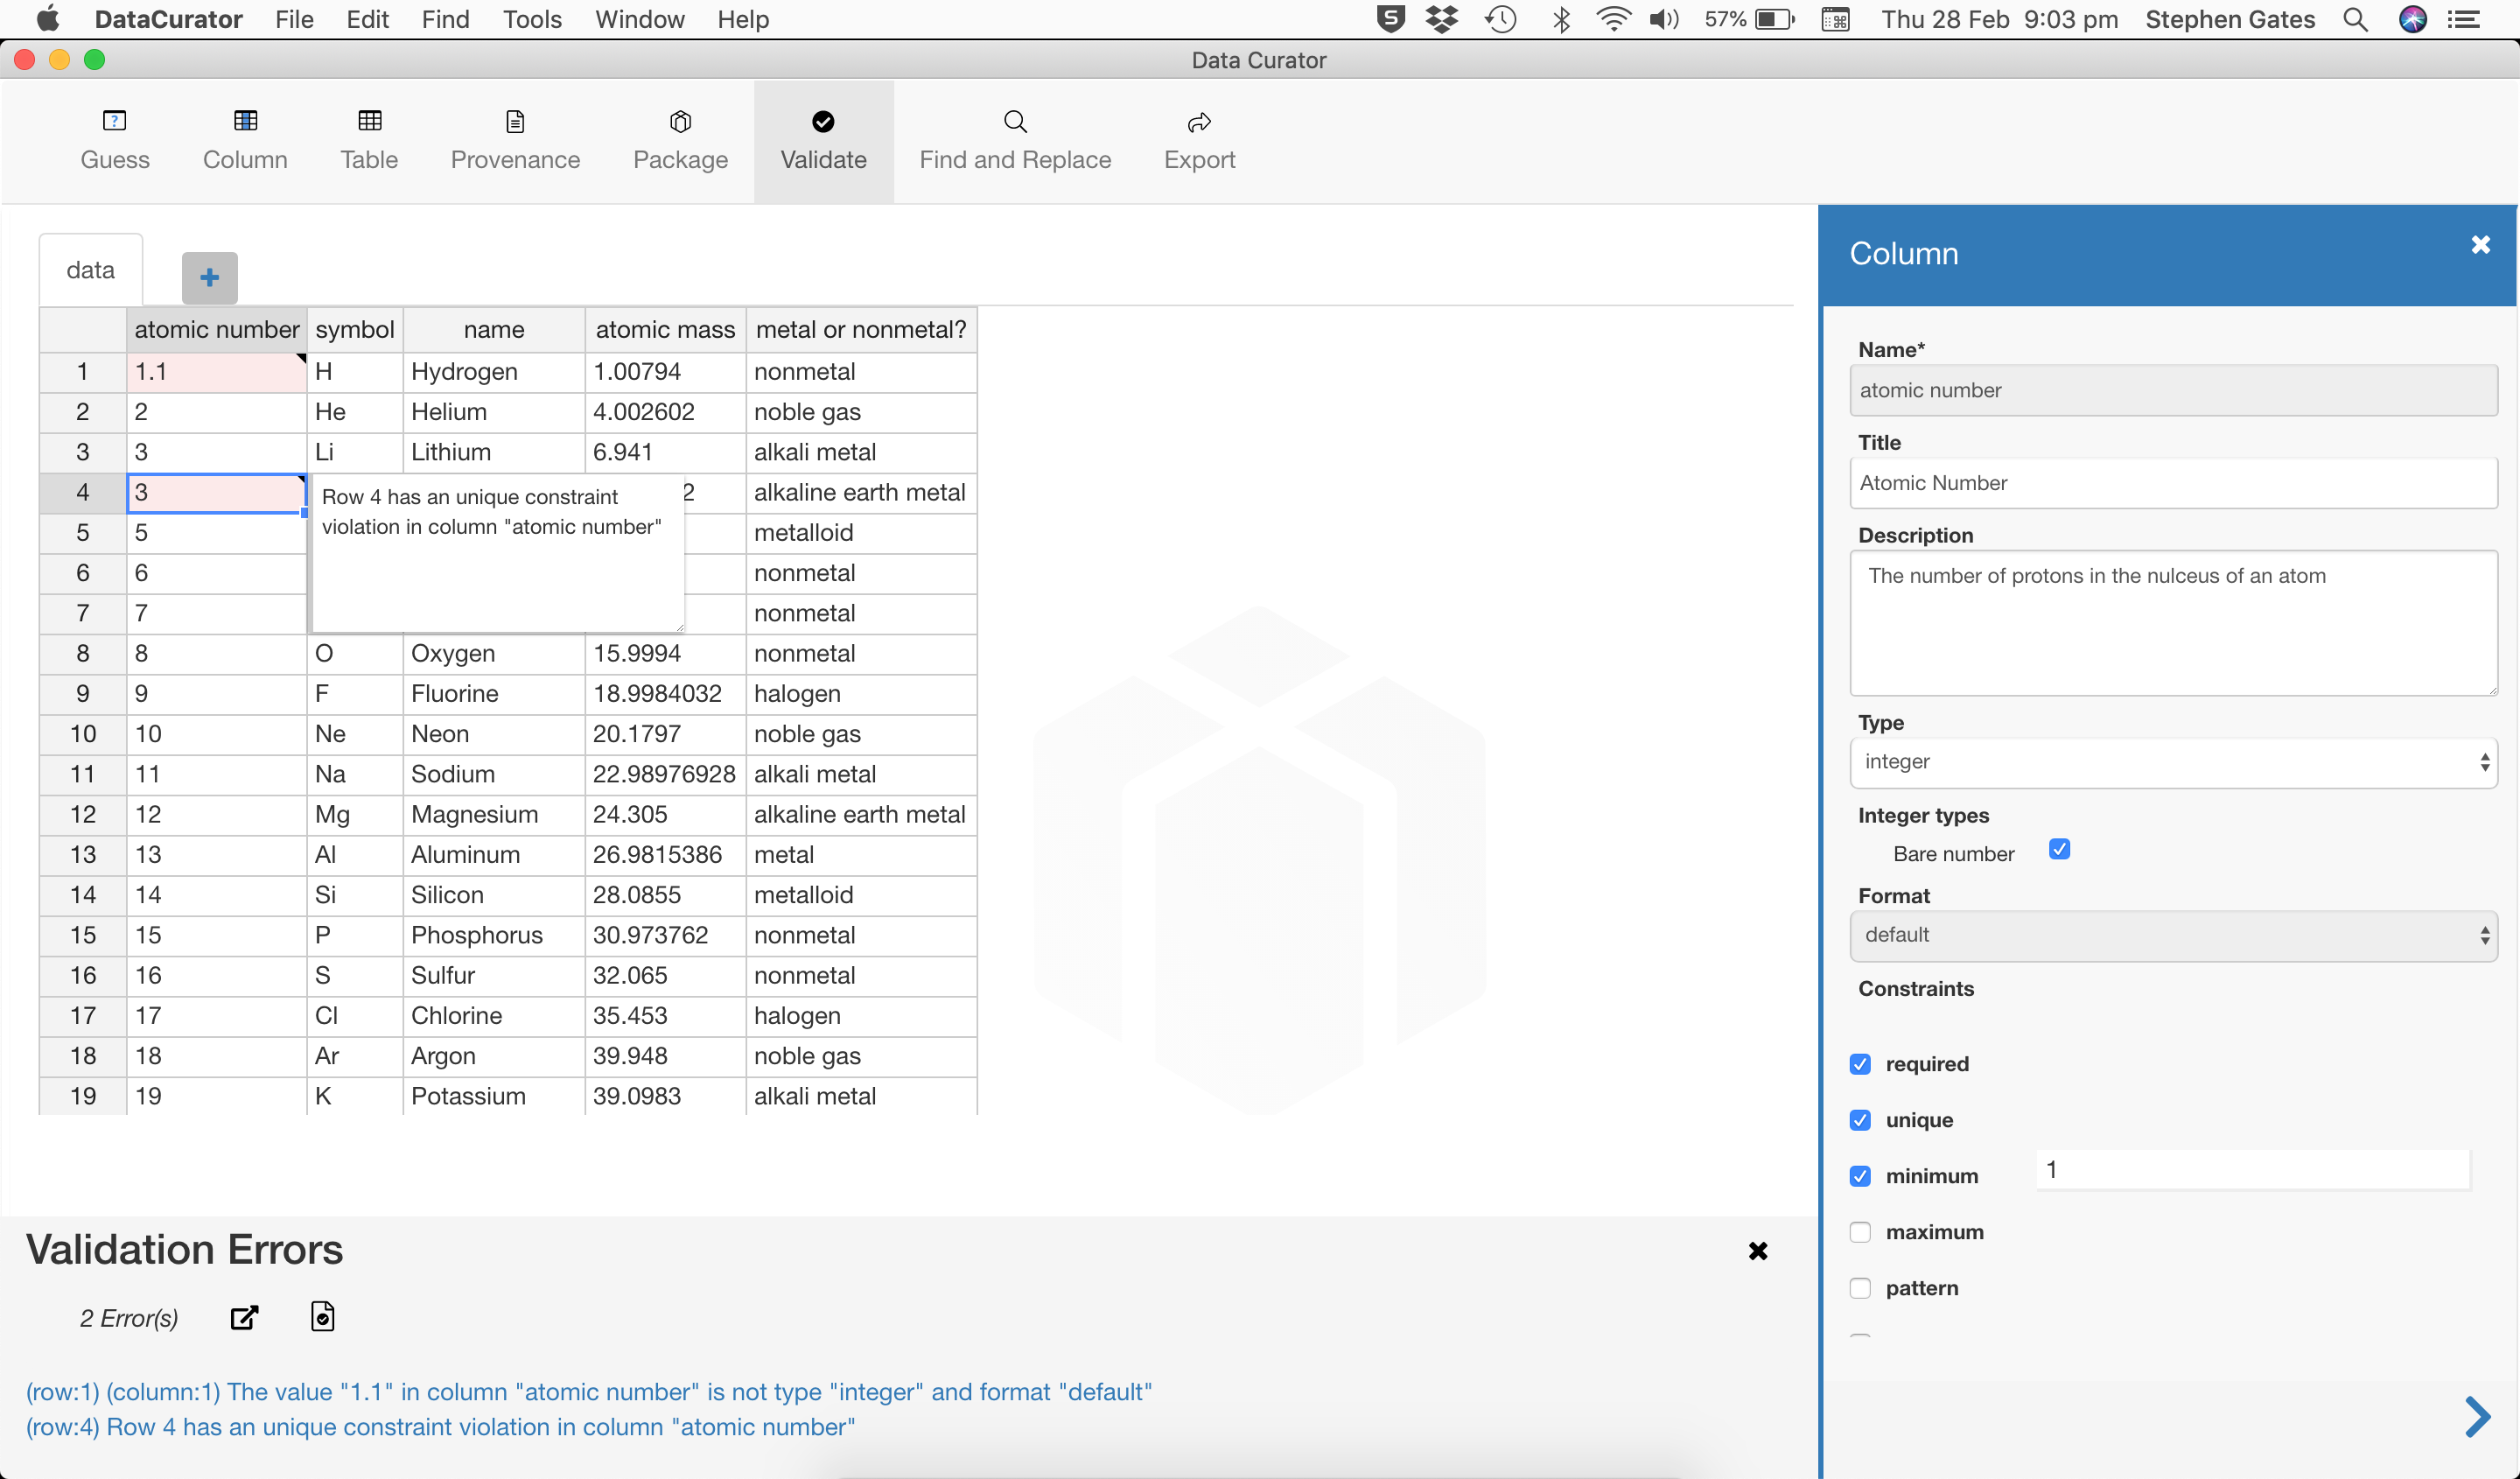Open the Tools menu
This screenshot has height=1479, width=2520.
tap(532, 19)
